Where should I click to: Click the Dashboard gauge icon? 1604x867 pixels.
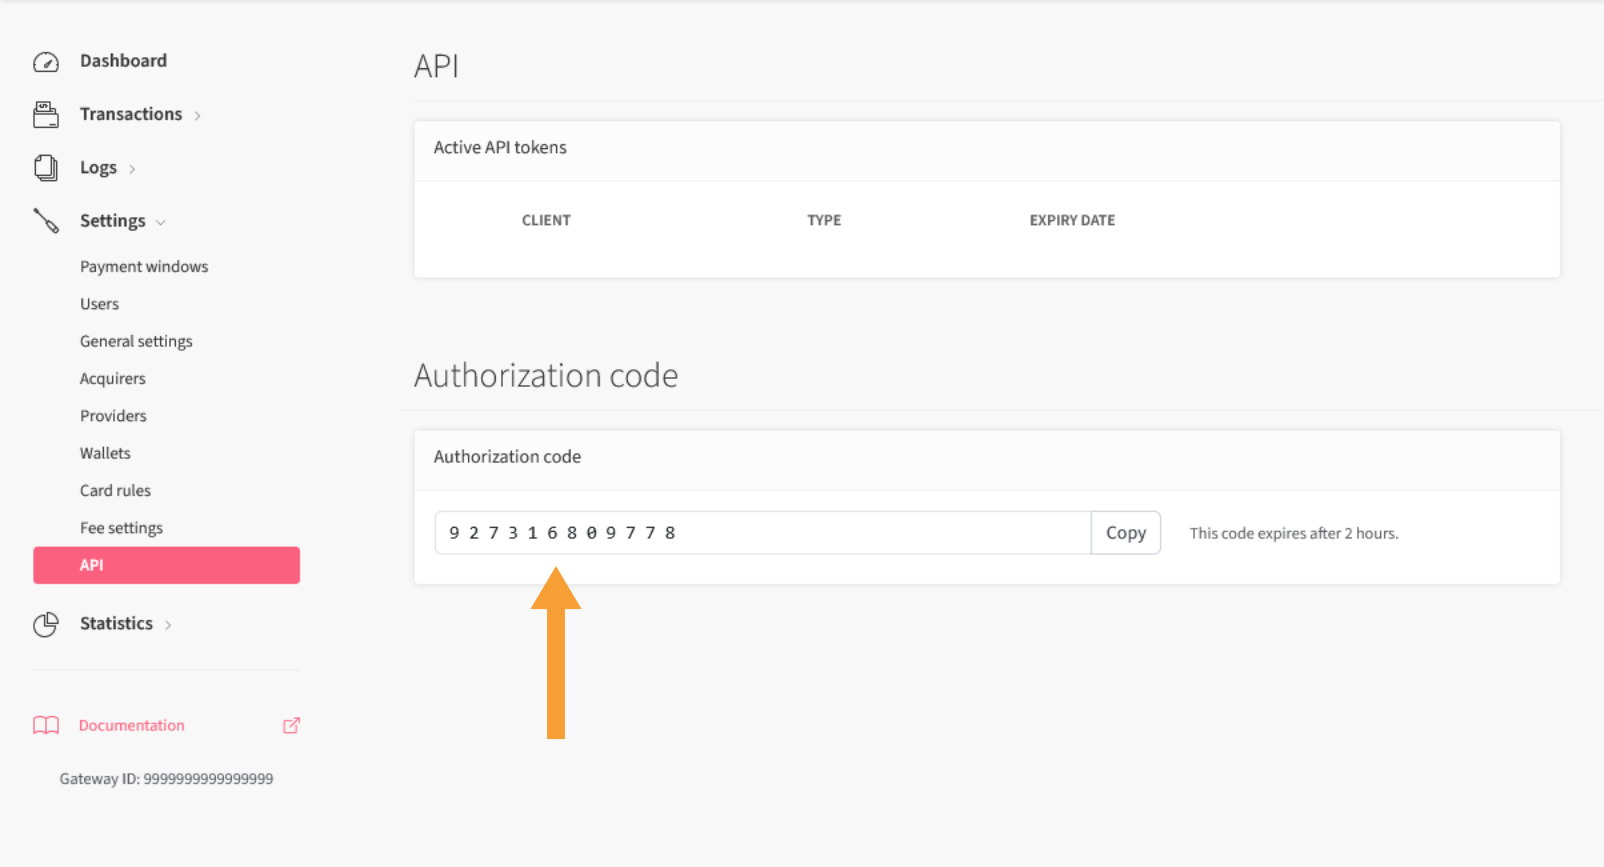tap(46, 62)
